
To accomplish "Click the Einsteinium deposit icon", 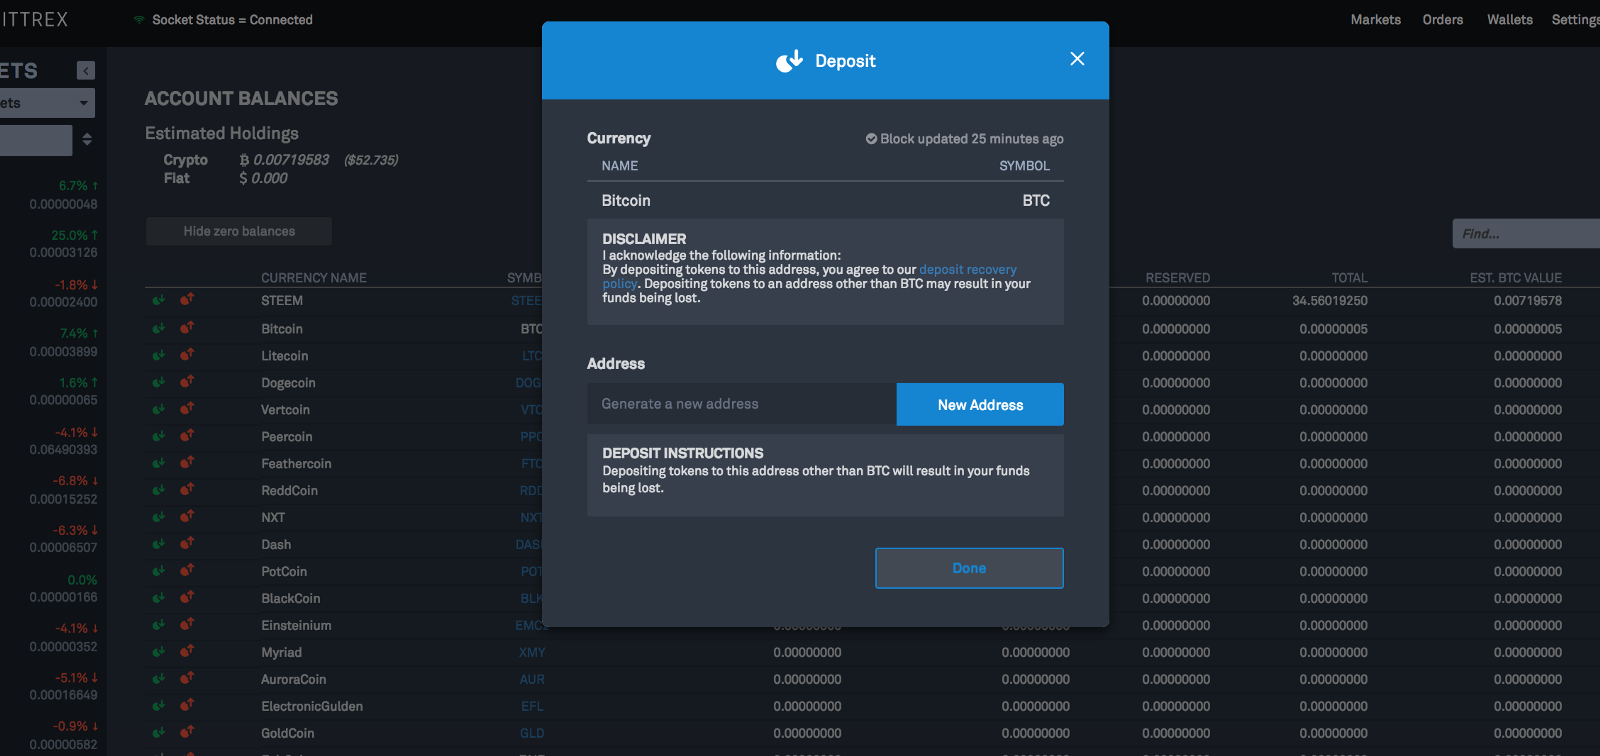I will 158,625.
